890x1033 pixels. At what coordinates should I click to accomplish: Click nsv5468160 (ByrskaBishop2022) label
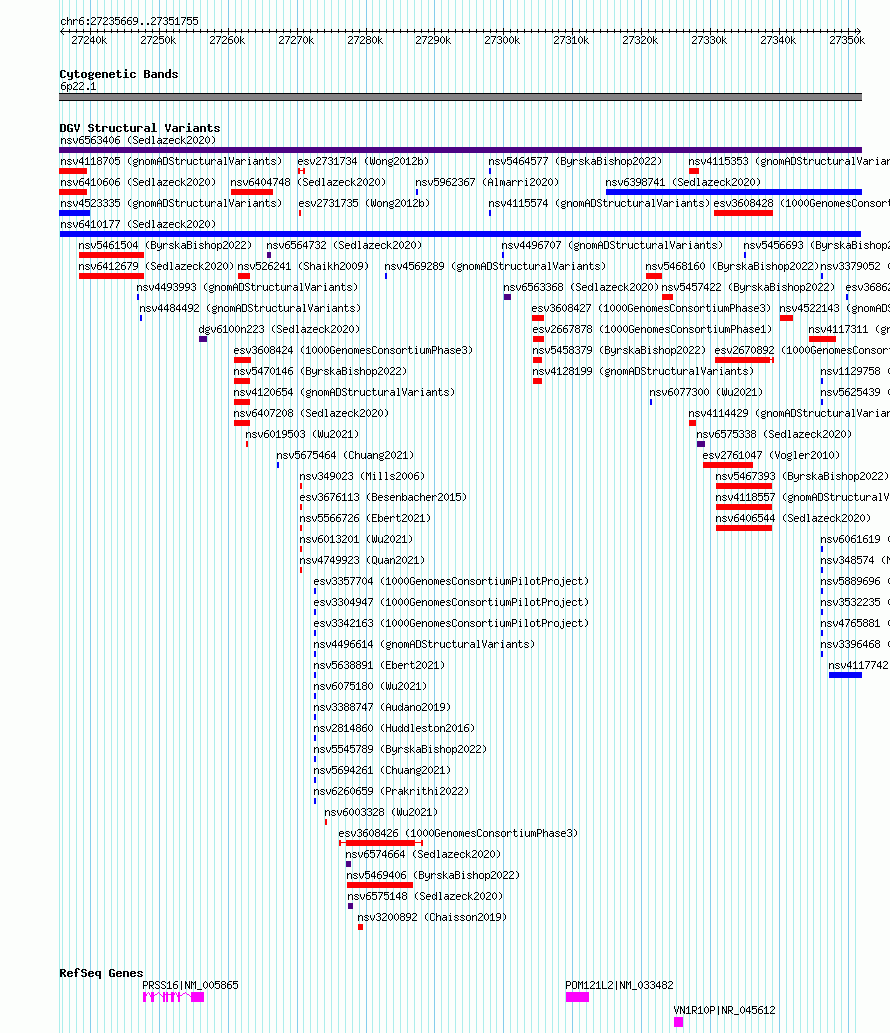click(x=732, y=267)
